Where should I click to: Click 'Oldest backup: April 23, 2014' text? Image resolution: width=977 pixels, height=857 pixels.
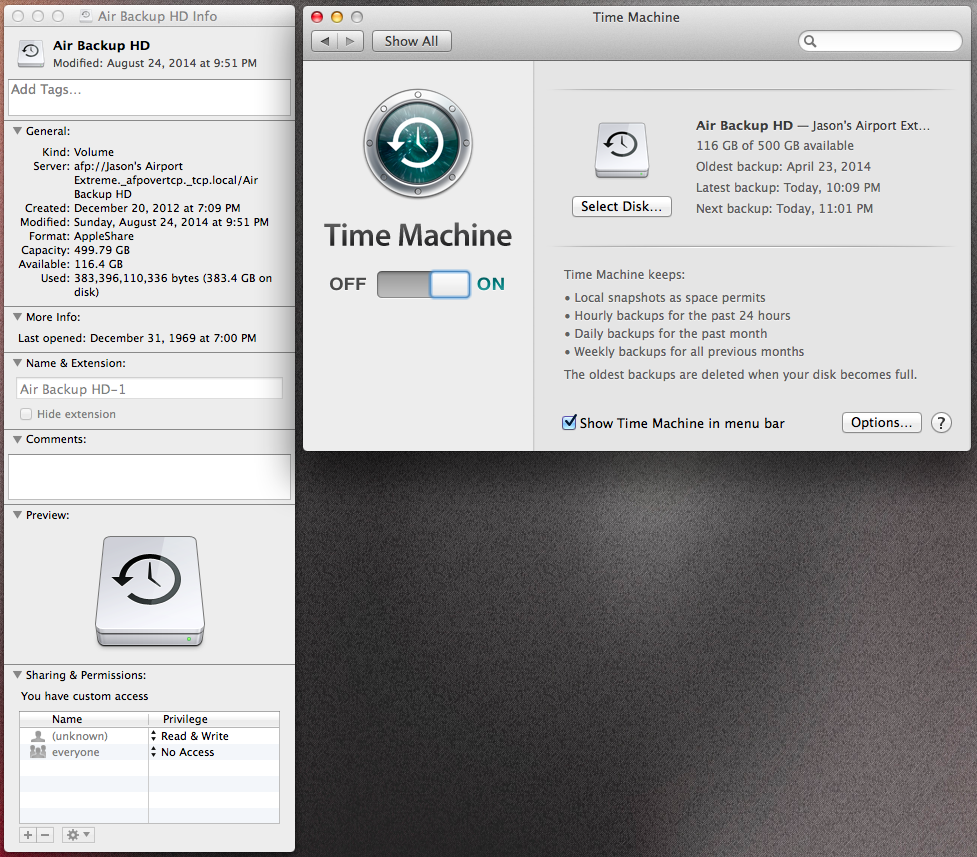[x=783, y=166]
